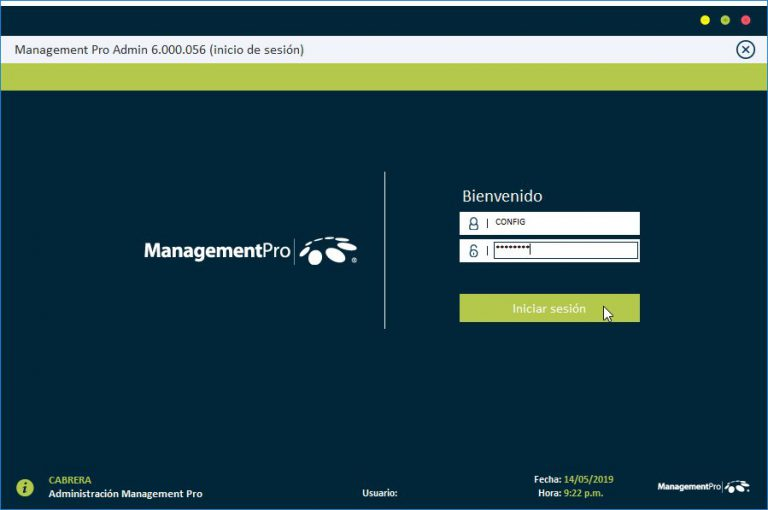Click the green window control dot
This screenshot has width=768, height=510.
(725, 20)
